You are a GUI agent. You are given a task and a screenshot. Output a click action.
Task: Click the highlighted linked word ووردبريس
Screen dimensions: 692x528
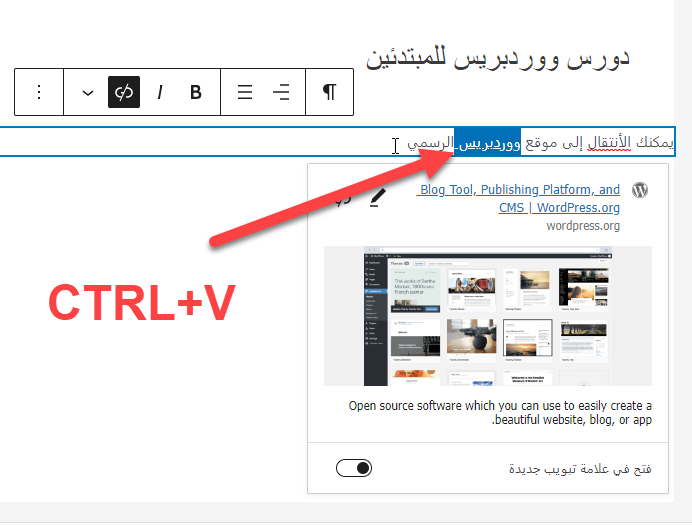(488, 142)
